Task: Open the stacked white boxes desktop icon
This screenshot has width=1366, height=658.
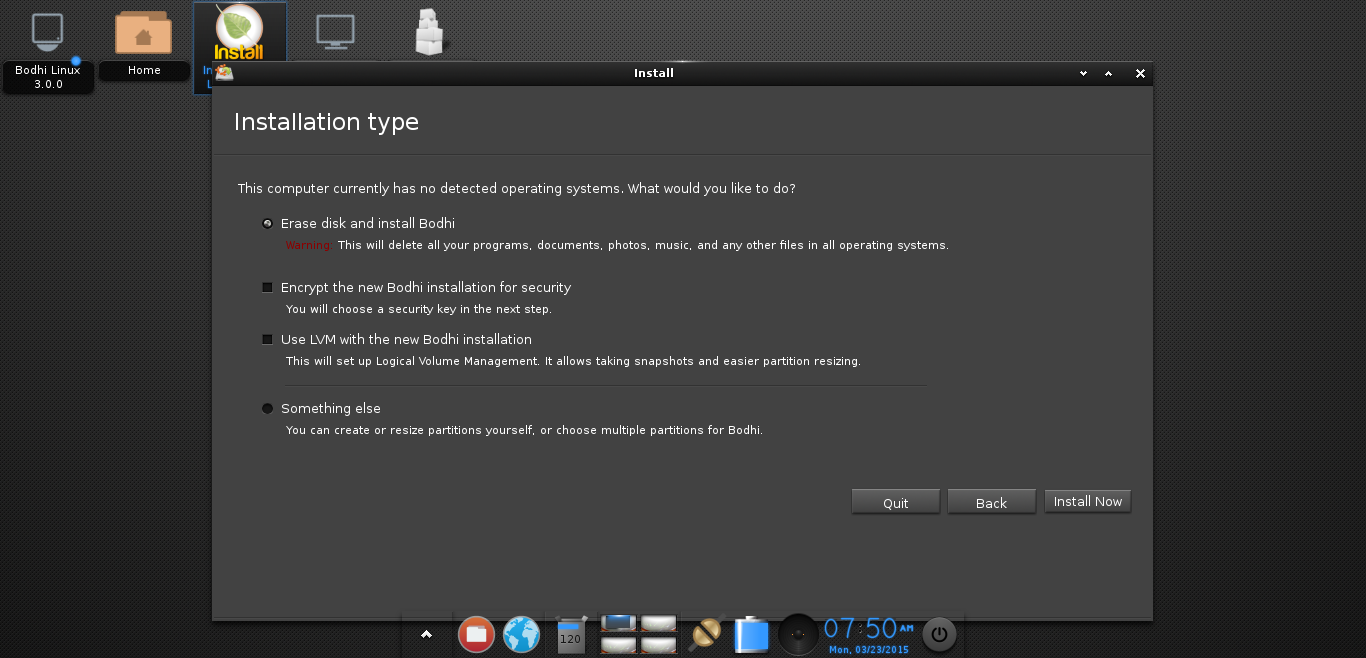Action: pos(429,32)
